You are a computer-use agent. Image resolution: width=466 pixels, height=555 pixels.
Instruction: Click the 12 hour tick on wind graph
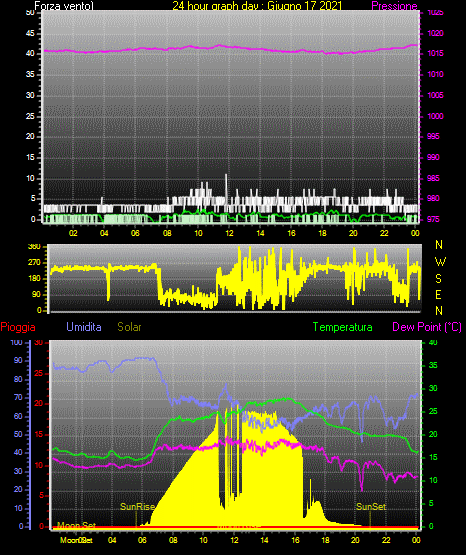pos(229,233)
